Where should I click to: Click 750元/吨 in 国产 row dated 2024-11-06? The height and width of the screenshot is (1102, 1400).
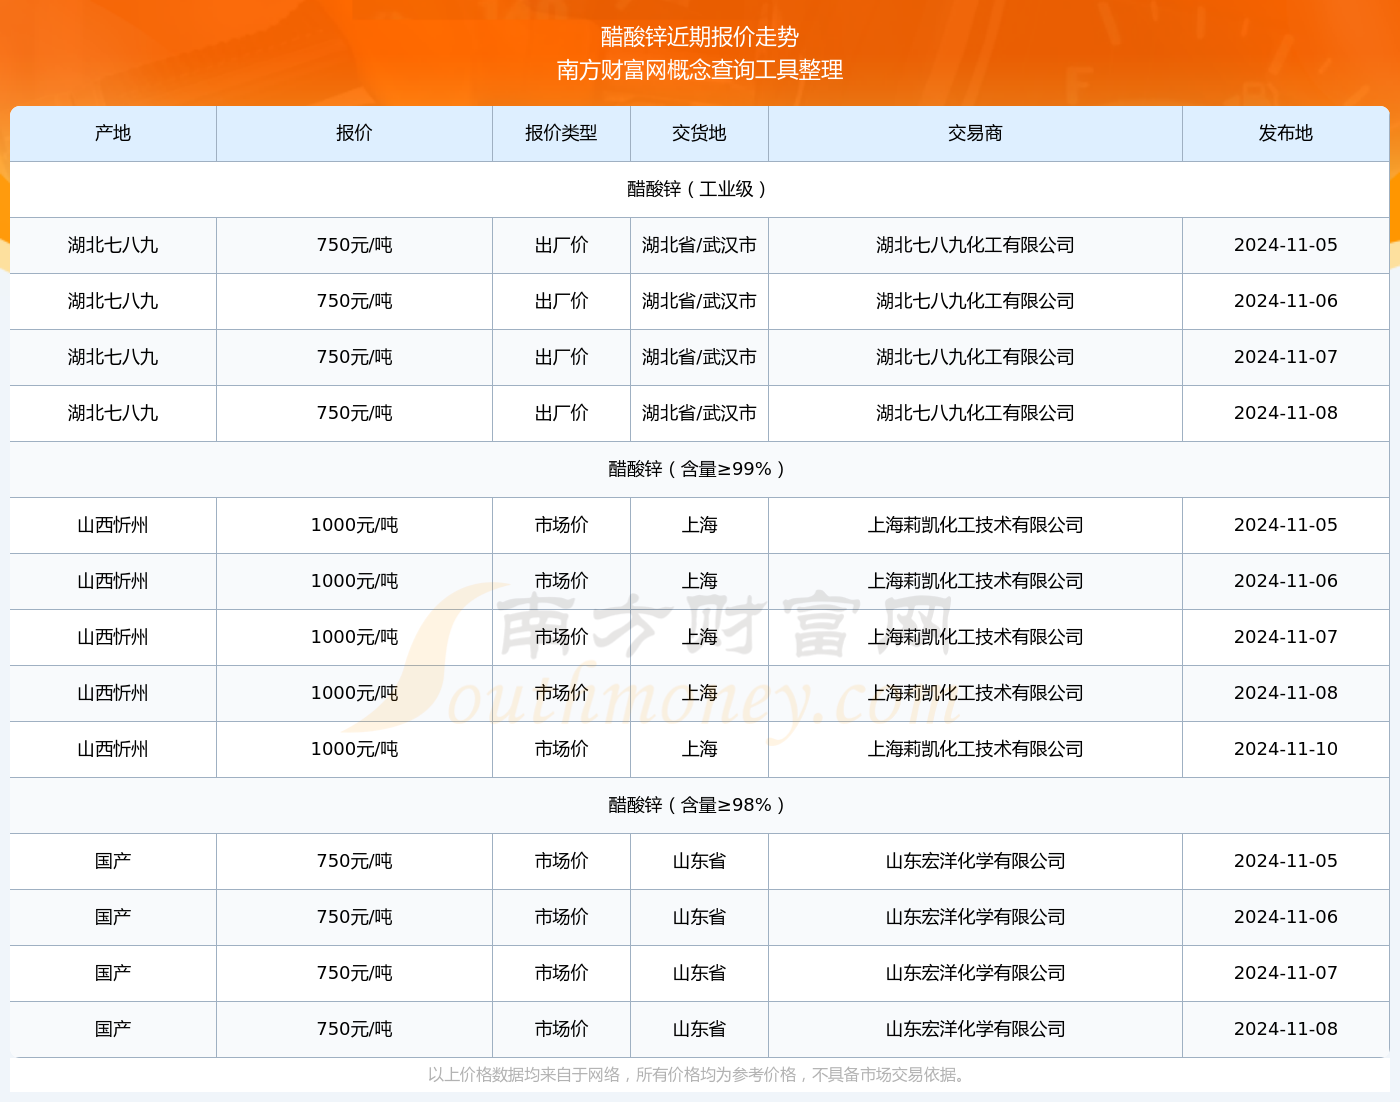pyautogui.click(x=354, y=917)
